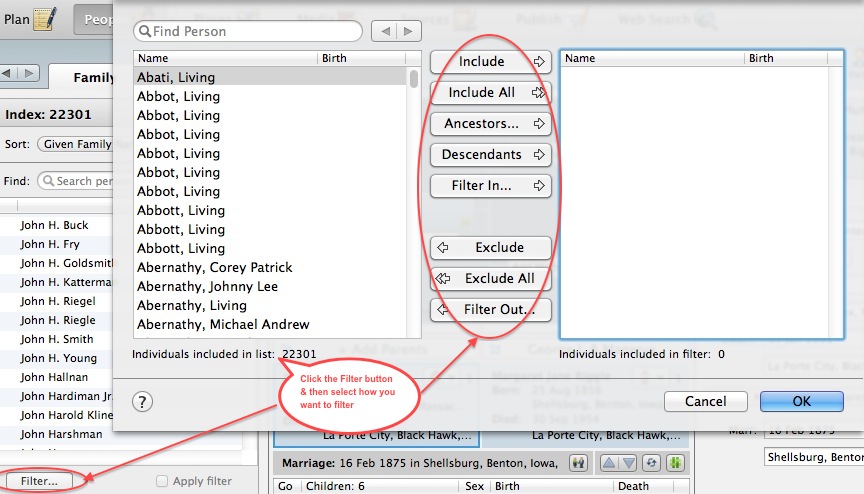This screenshot has width=864, height=494.
Task: Open the Sort Given Family dropdown
Action: click(76, 144)
